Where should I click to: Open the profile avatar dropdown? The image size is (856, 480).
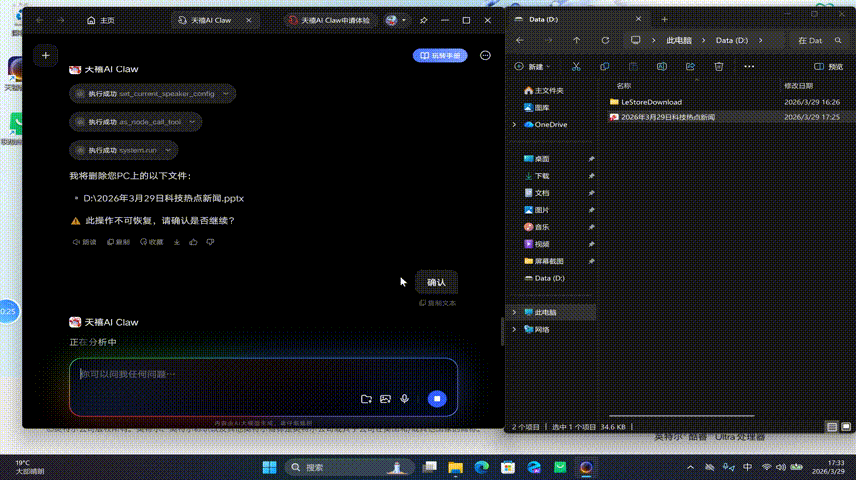396,20
